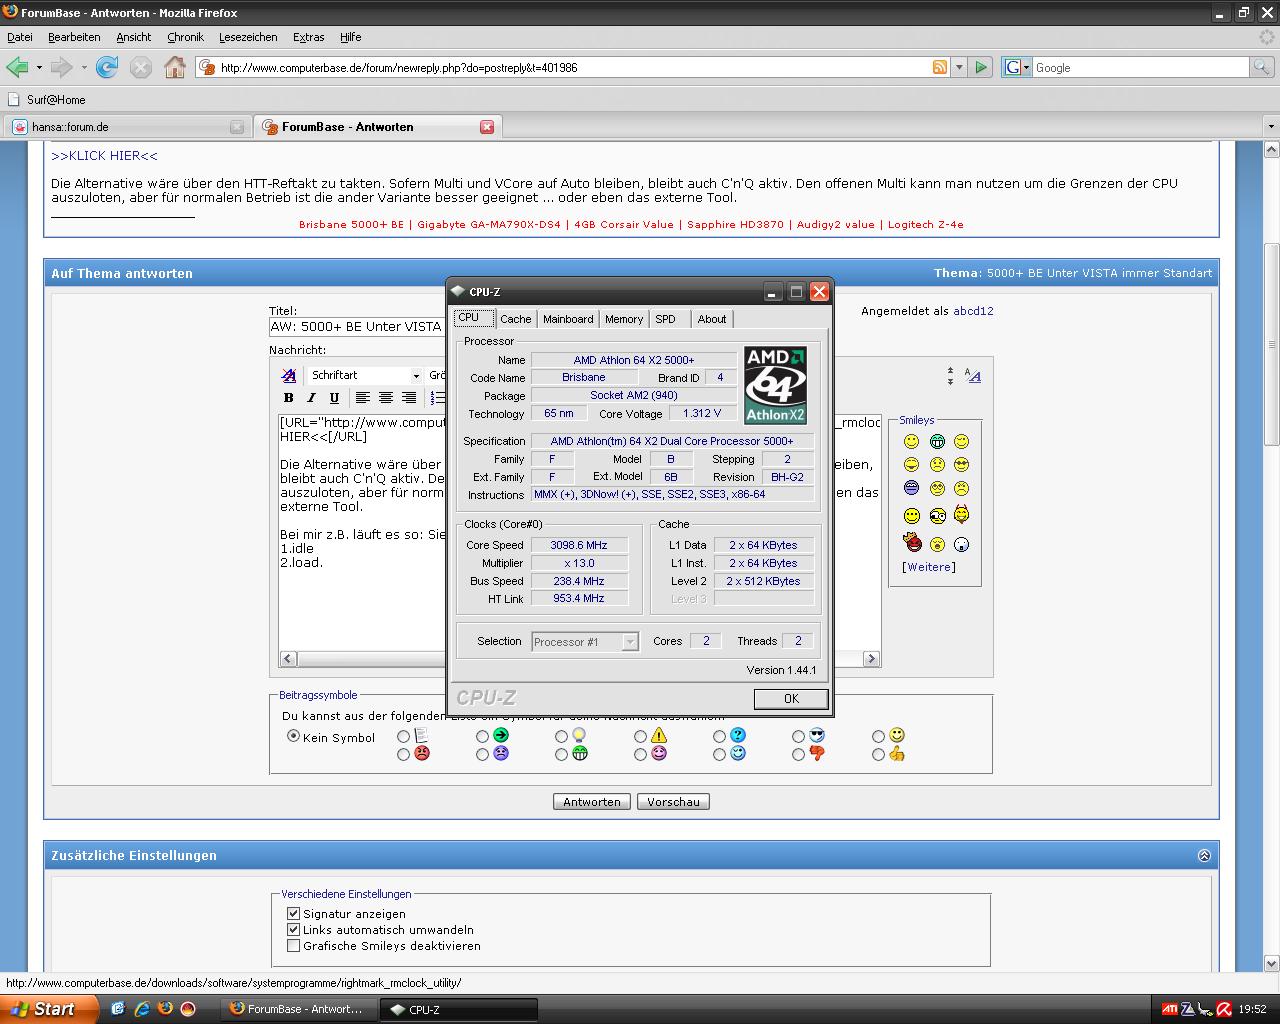Click OK in CPU-Z window
Viewport: 1280px width, 1024px height.
click(791, 699)
